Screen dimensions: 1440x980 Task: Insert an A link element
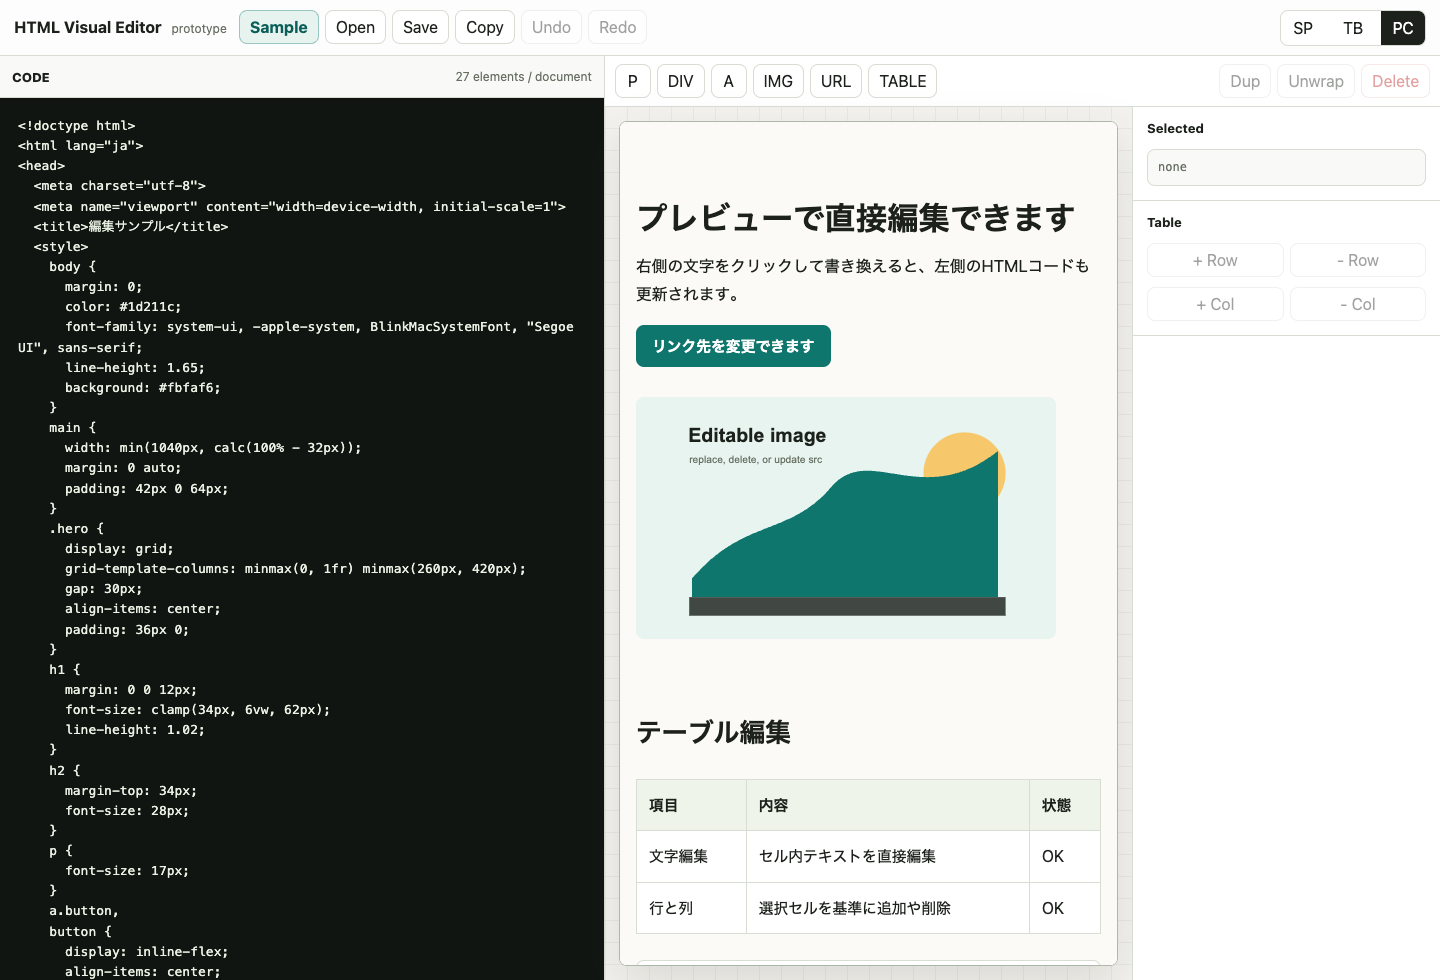coord(729,81)
